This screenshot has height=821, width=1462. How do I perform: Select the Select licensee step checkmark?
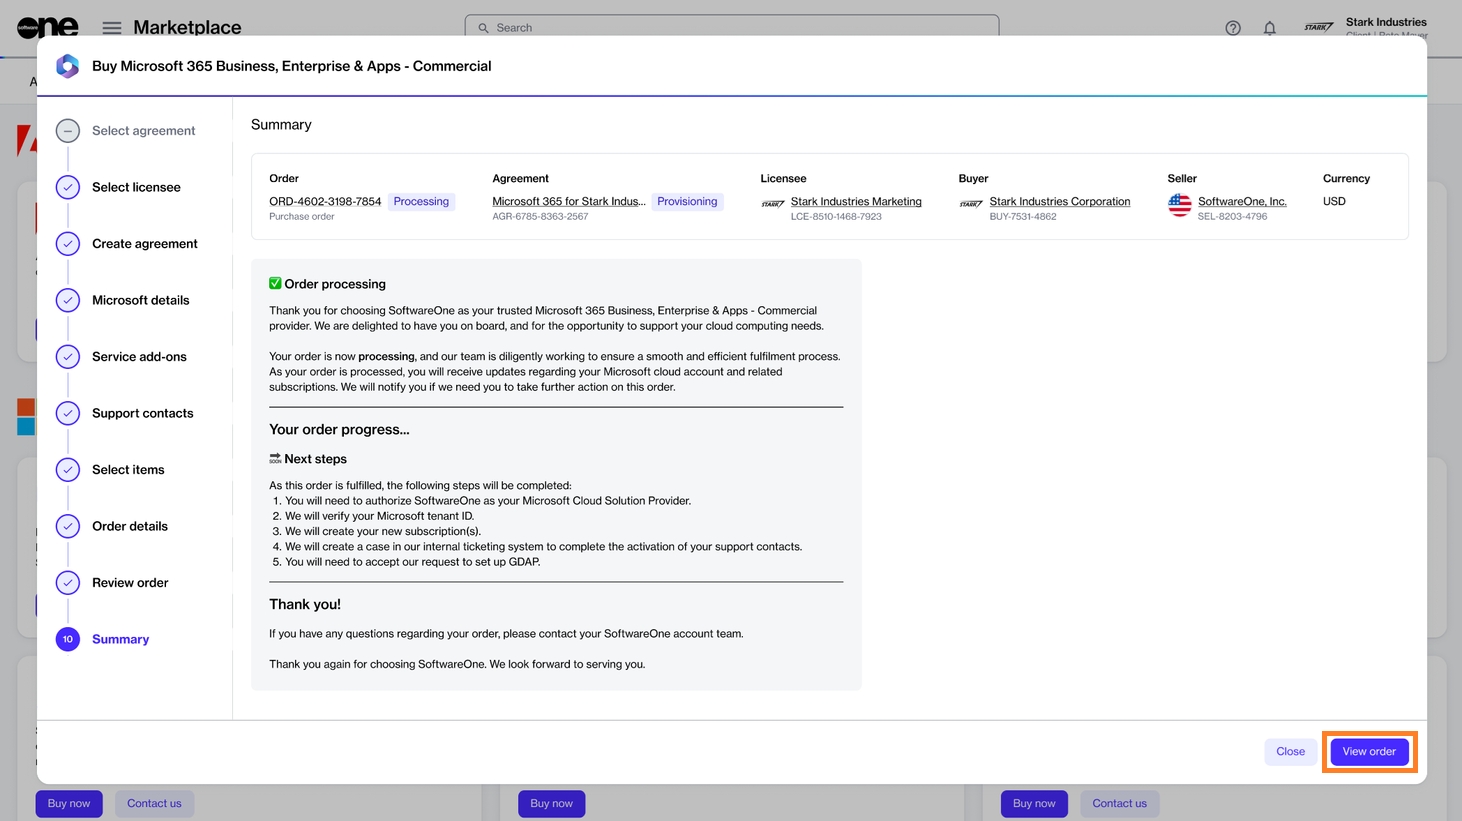coord(68,187)
